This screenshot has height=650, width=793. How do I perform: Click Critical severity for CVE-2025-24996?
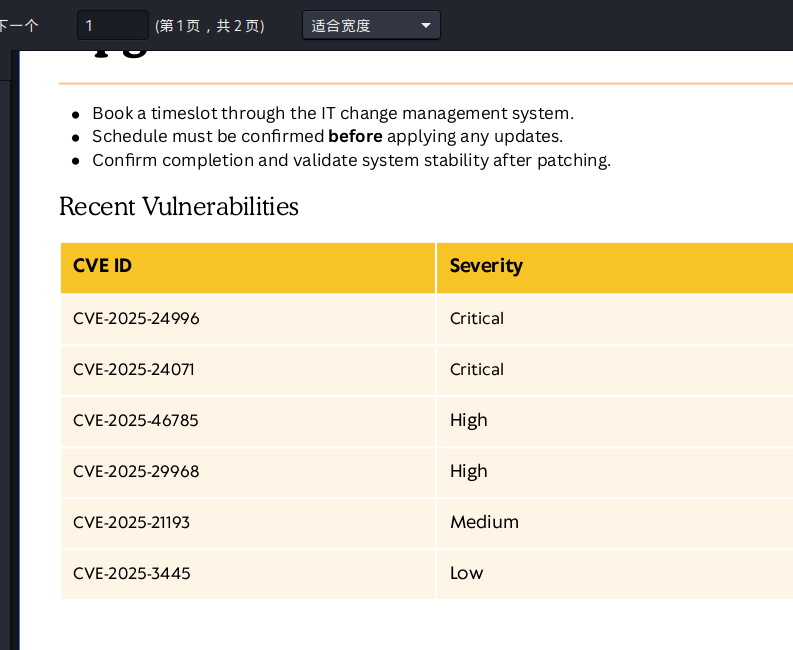[476, 319]
